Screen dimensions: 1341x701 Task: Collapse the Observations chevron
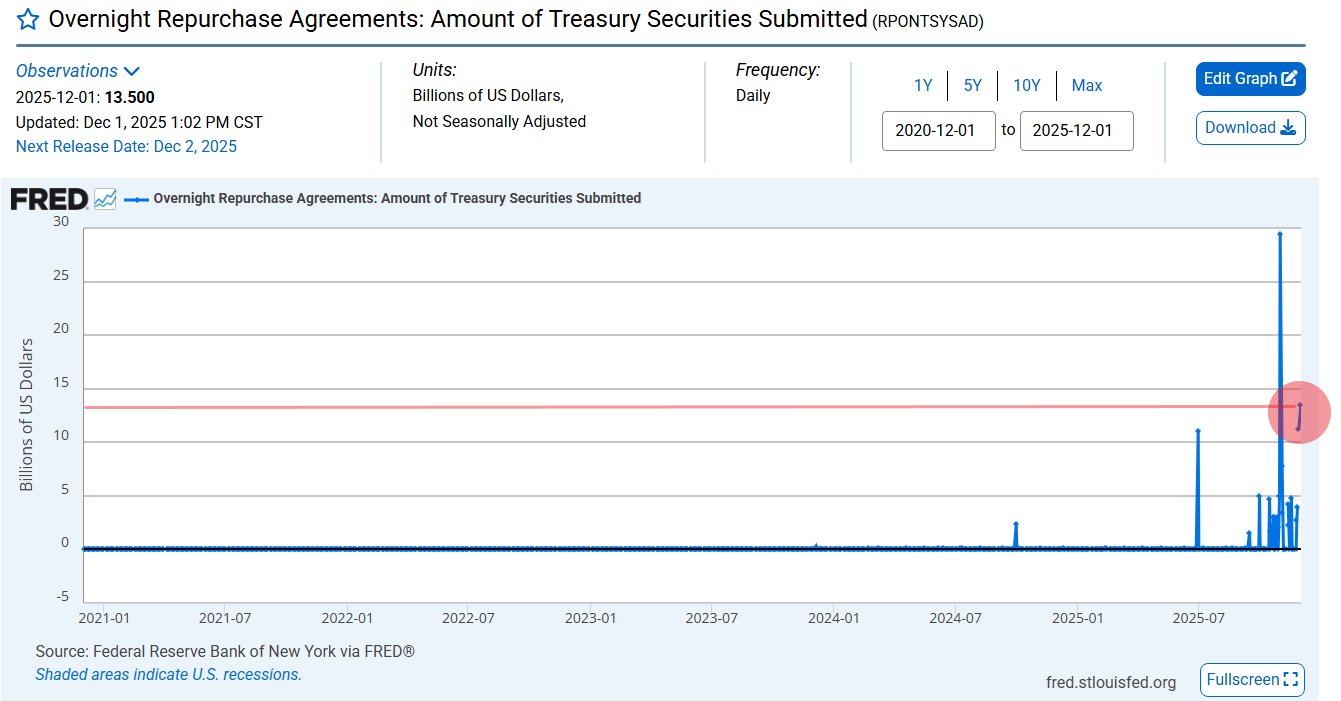134,70
